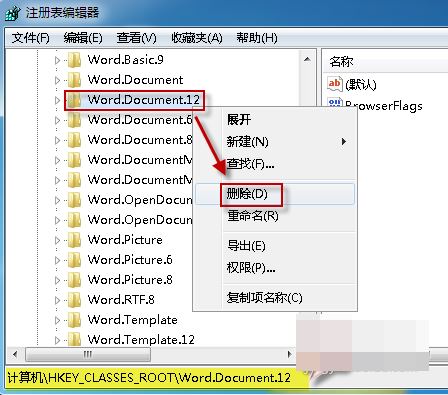This screenshot has height=395, width=448.
Task: Click the Registry Editor title bar icon
Action: point(13,13)
